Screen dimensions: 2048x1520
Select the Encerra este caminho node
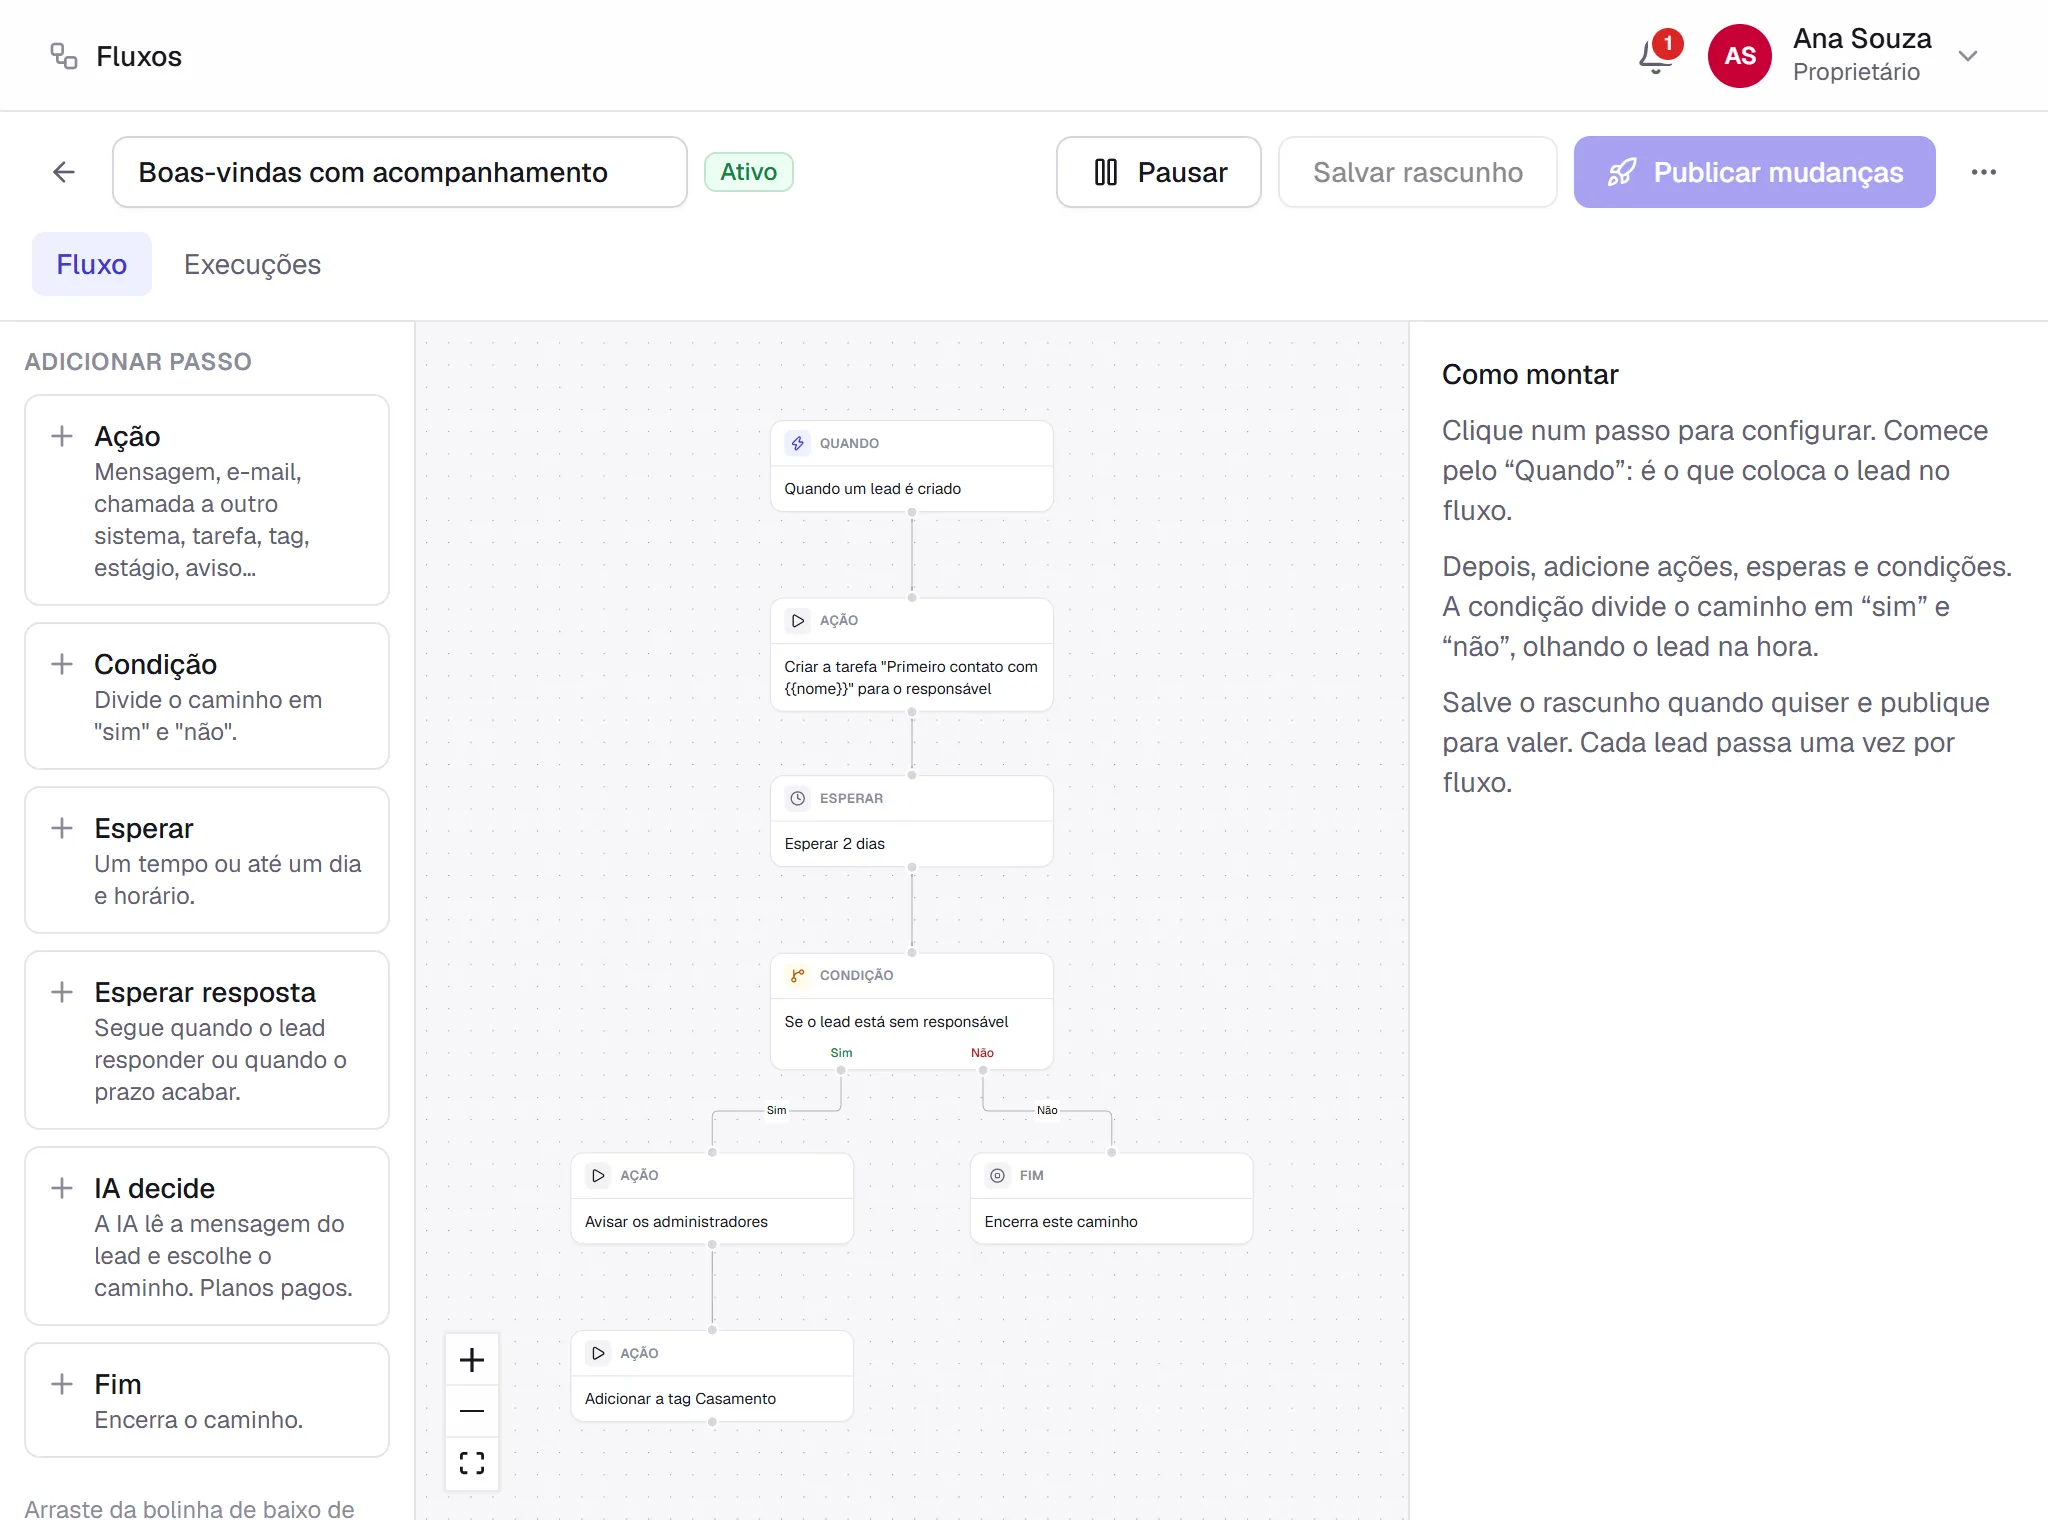click(x=1112, y=1198)
